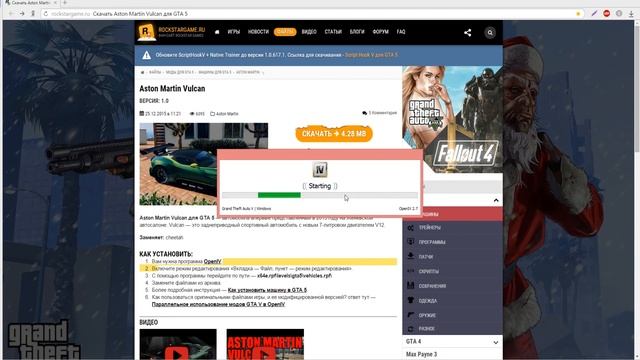Image resolution: width=640 pixels, height=360 pixels.
Task: Click the bookmark star in address bar
Action: pos(578,14)
